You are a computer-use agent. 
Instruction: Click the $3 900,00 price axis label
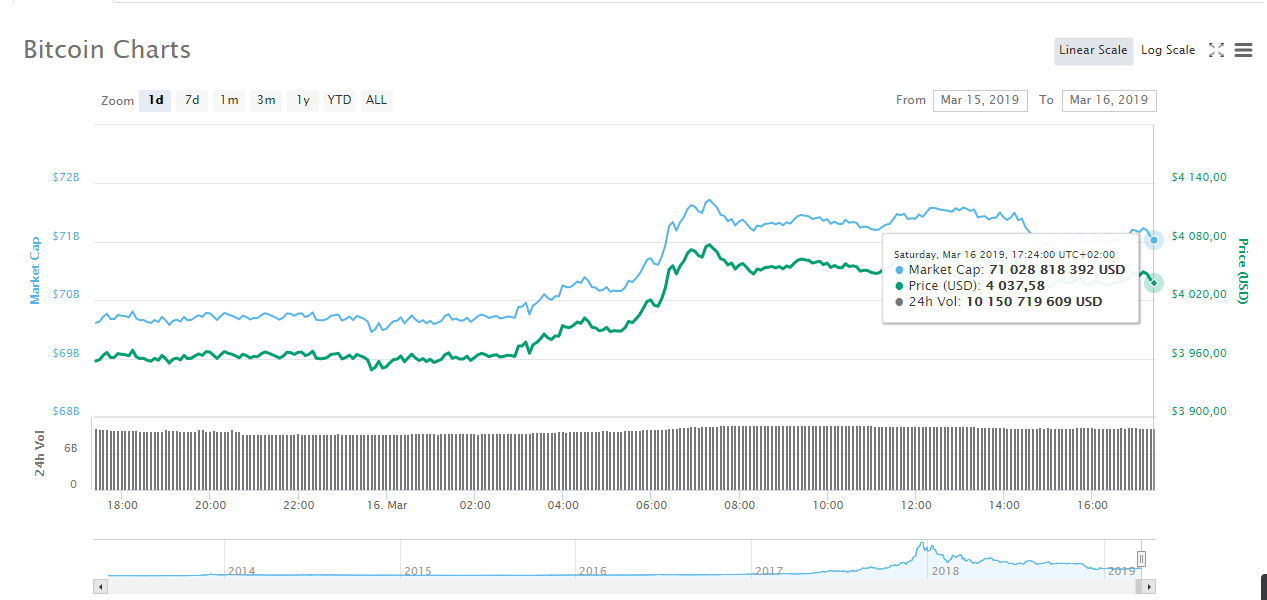pyautogui.click(x=1198, y=411)
